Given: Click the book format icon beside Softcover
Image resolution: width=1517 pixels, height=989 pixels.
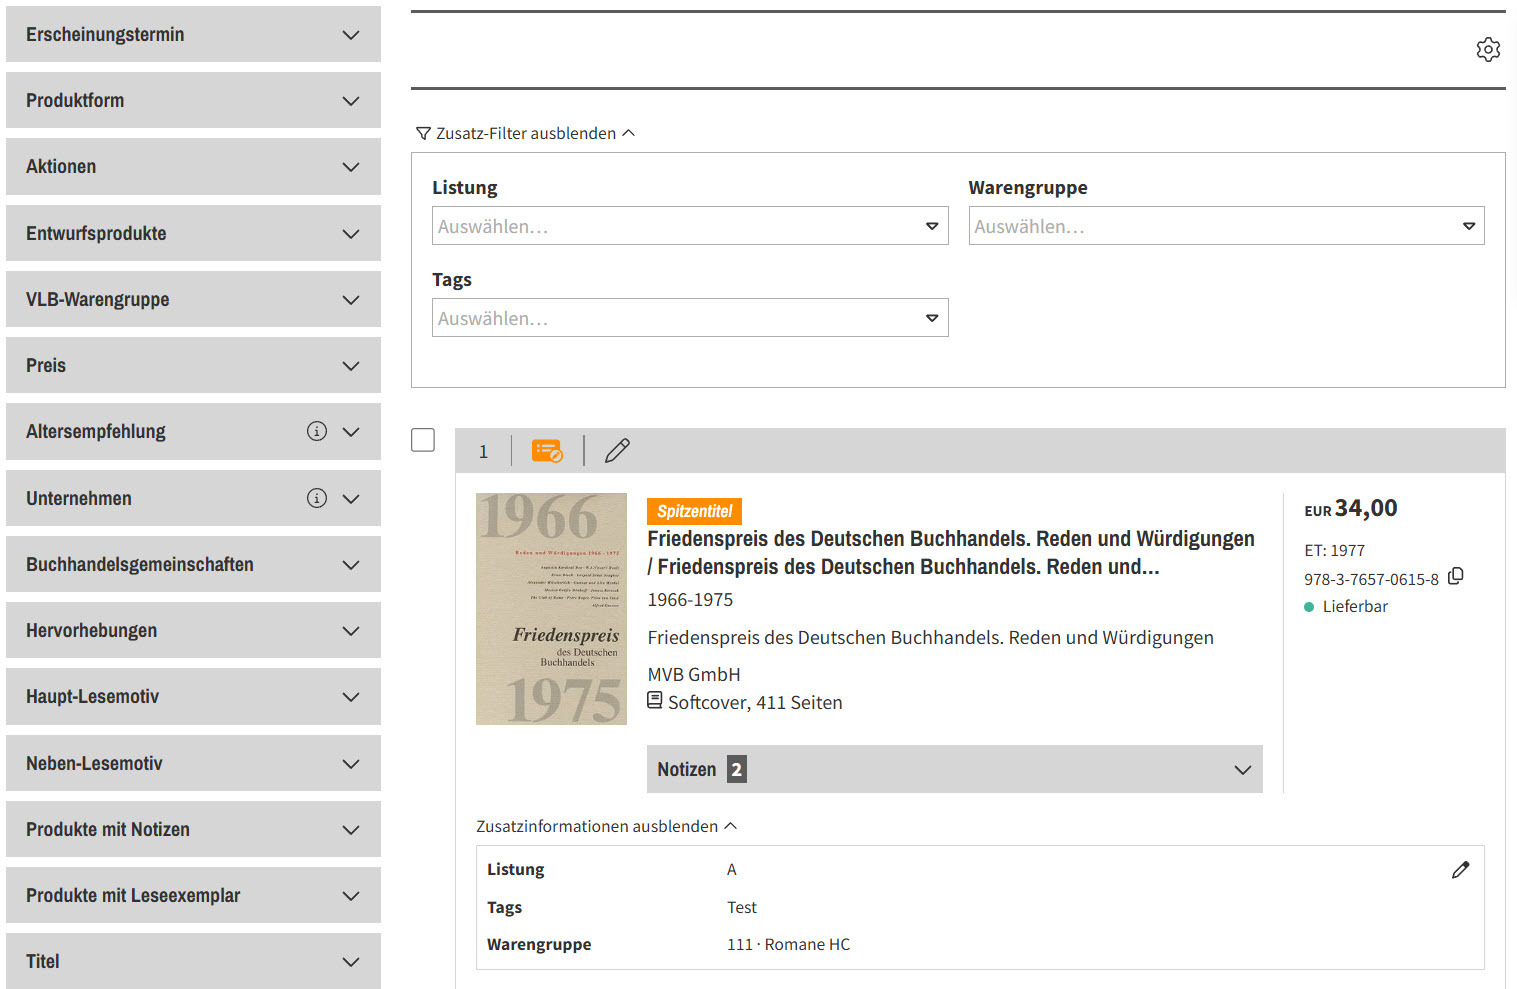Looking at the screenshot, I should click(655, 701).
